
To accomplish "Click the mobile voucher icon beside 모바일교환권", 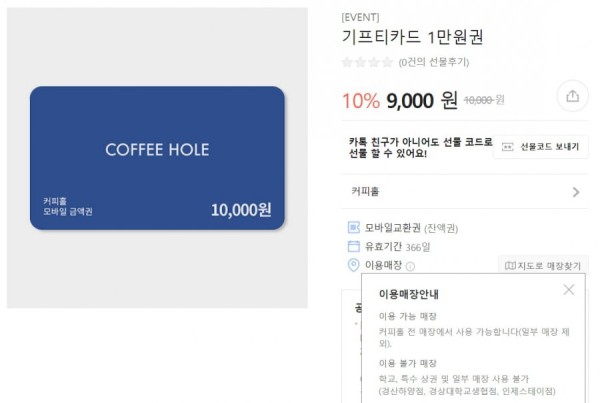I will click(x=353, y=227).
